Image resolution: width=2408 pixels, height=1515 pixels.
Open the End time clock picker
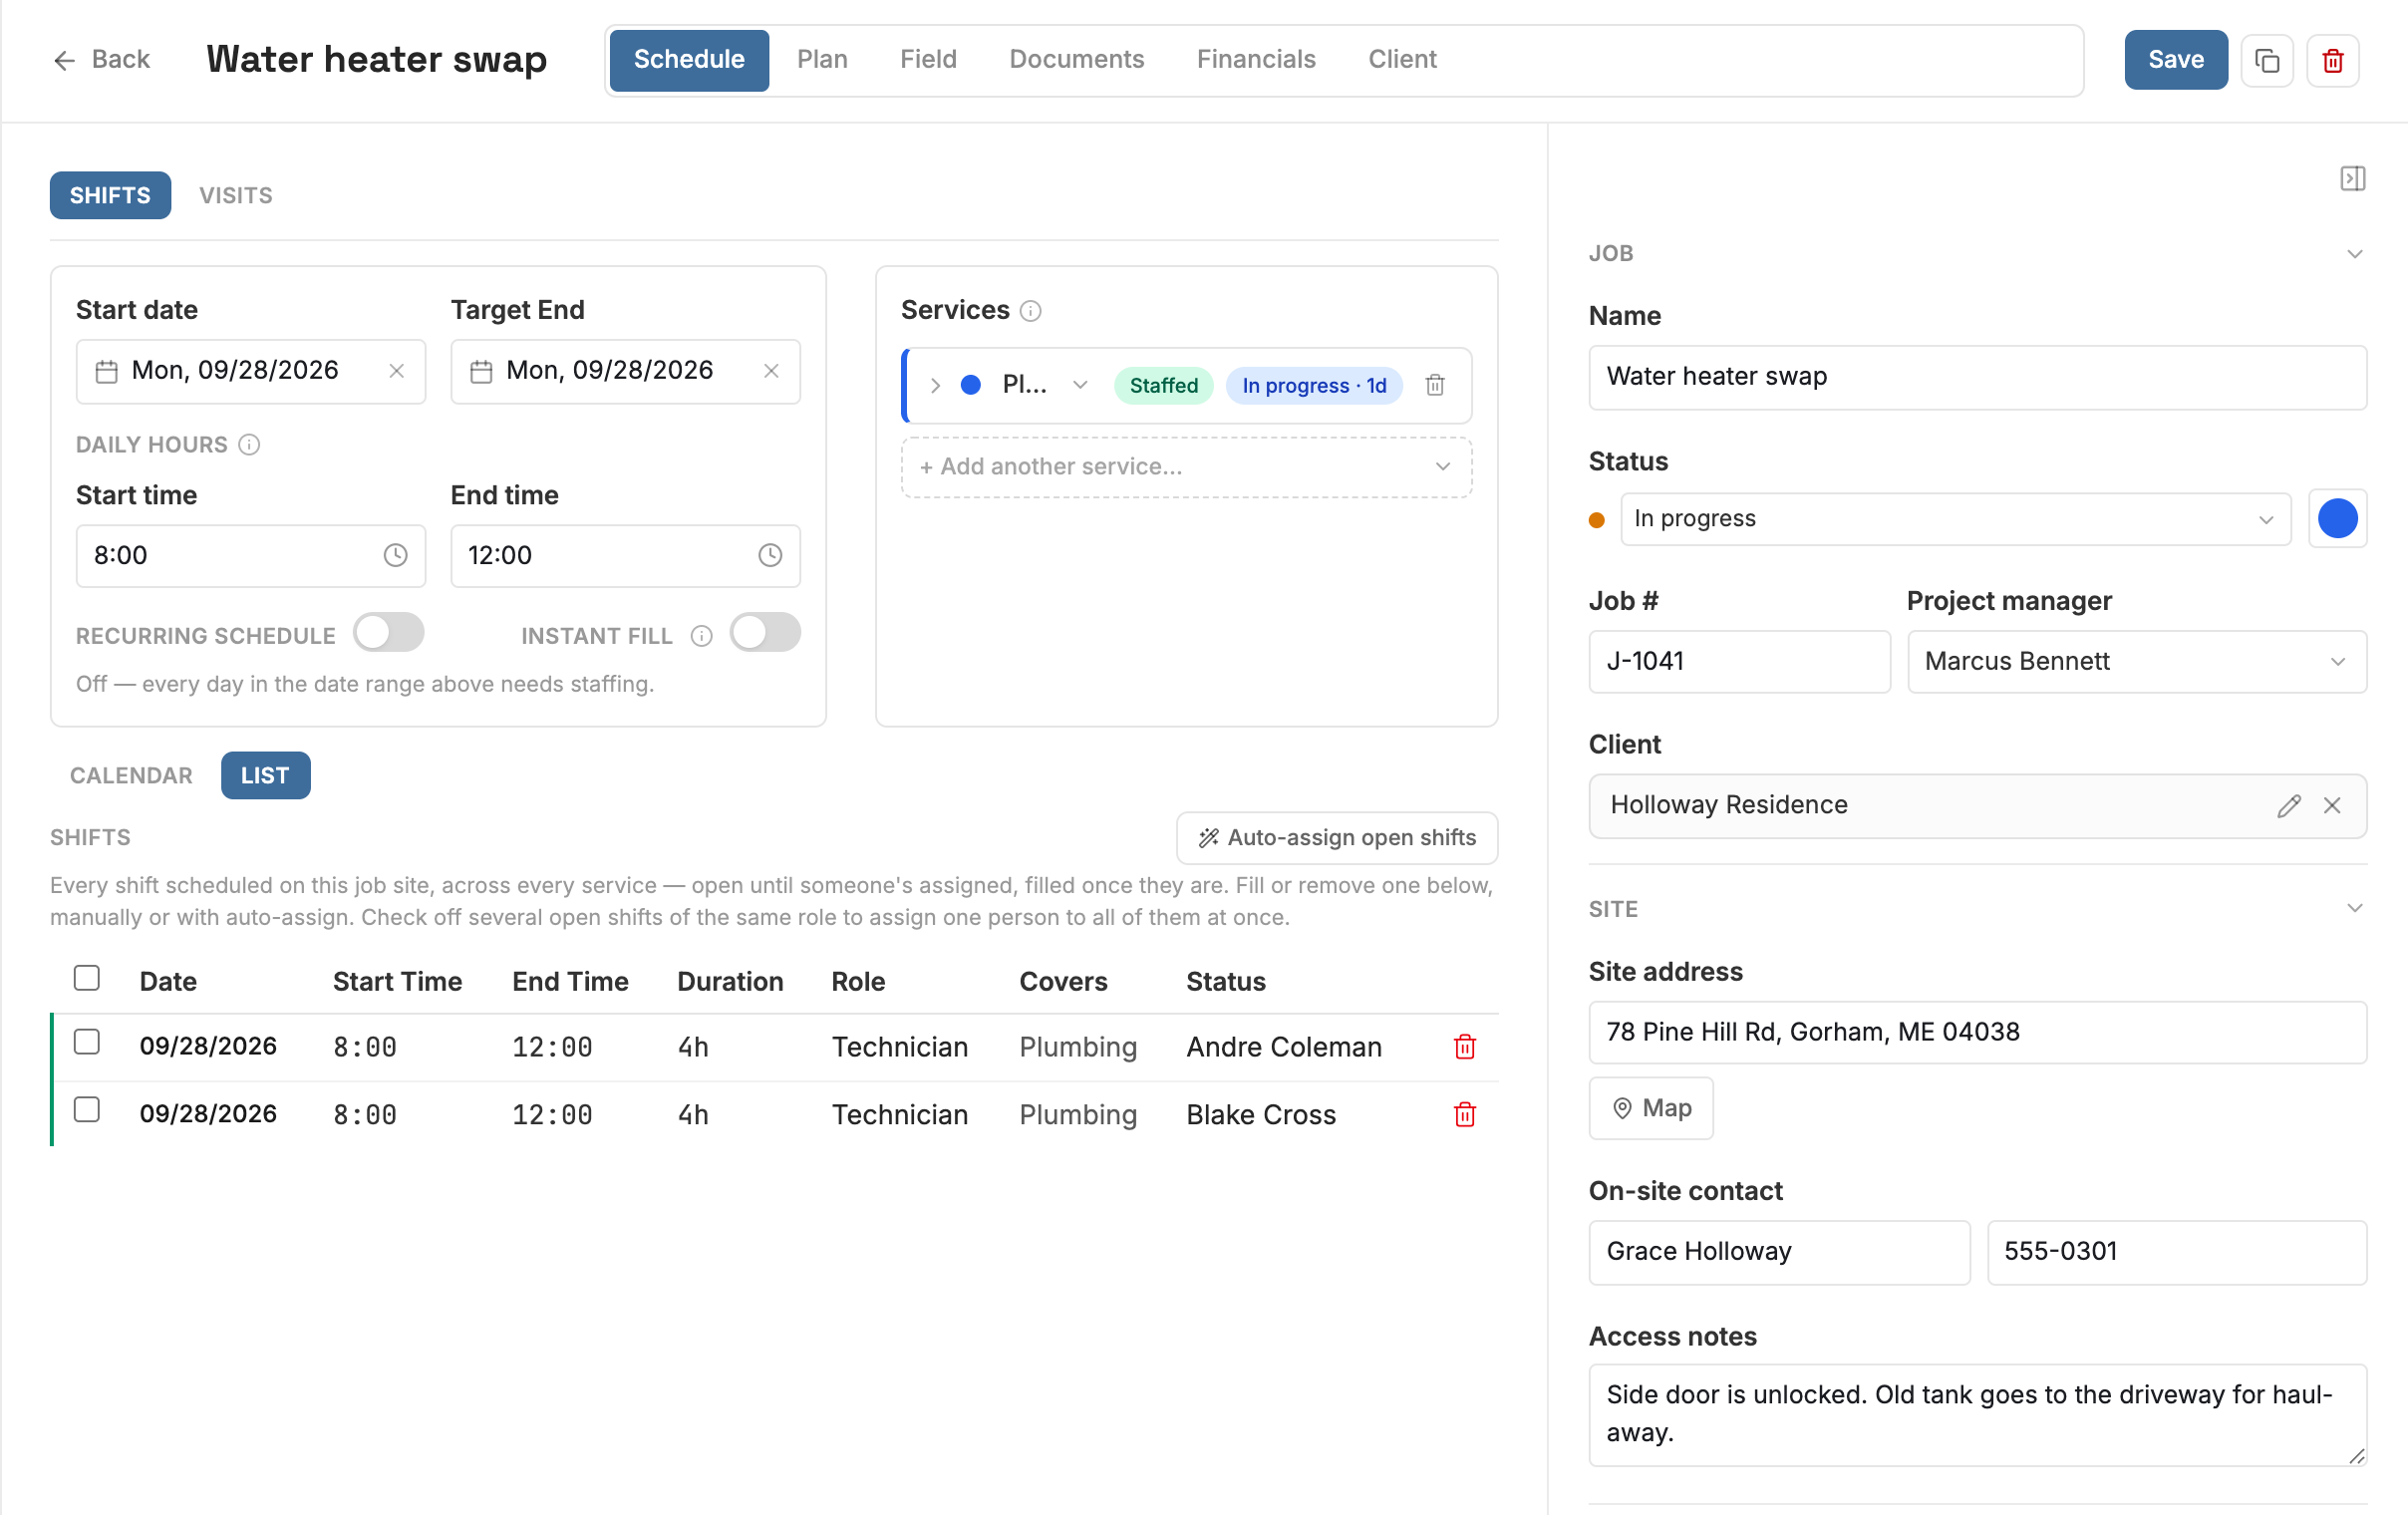(770, 555)
